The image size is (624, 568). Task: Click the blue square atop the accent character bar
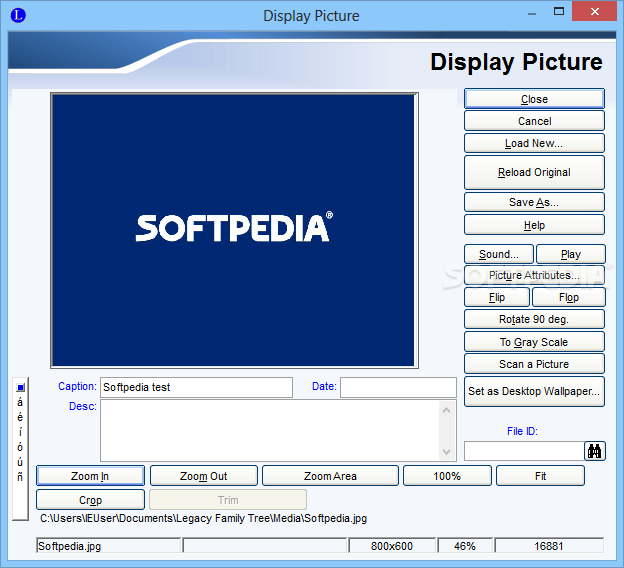point(21,387)
